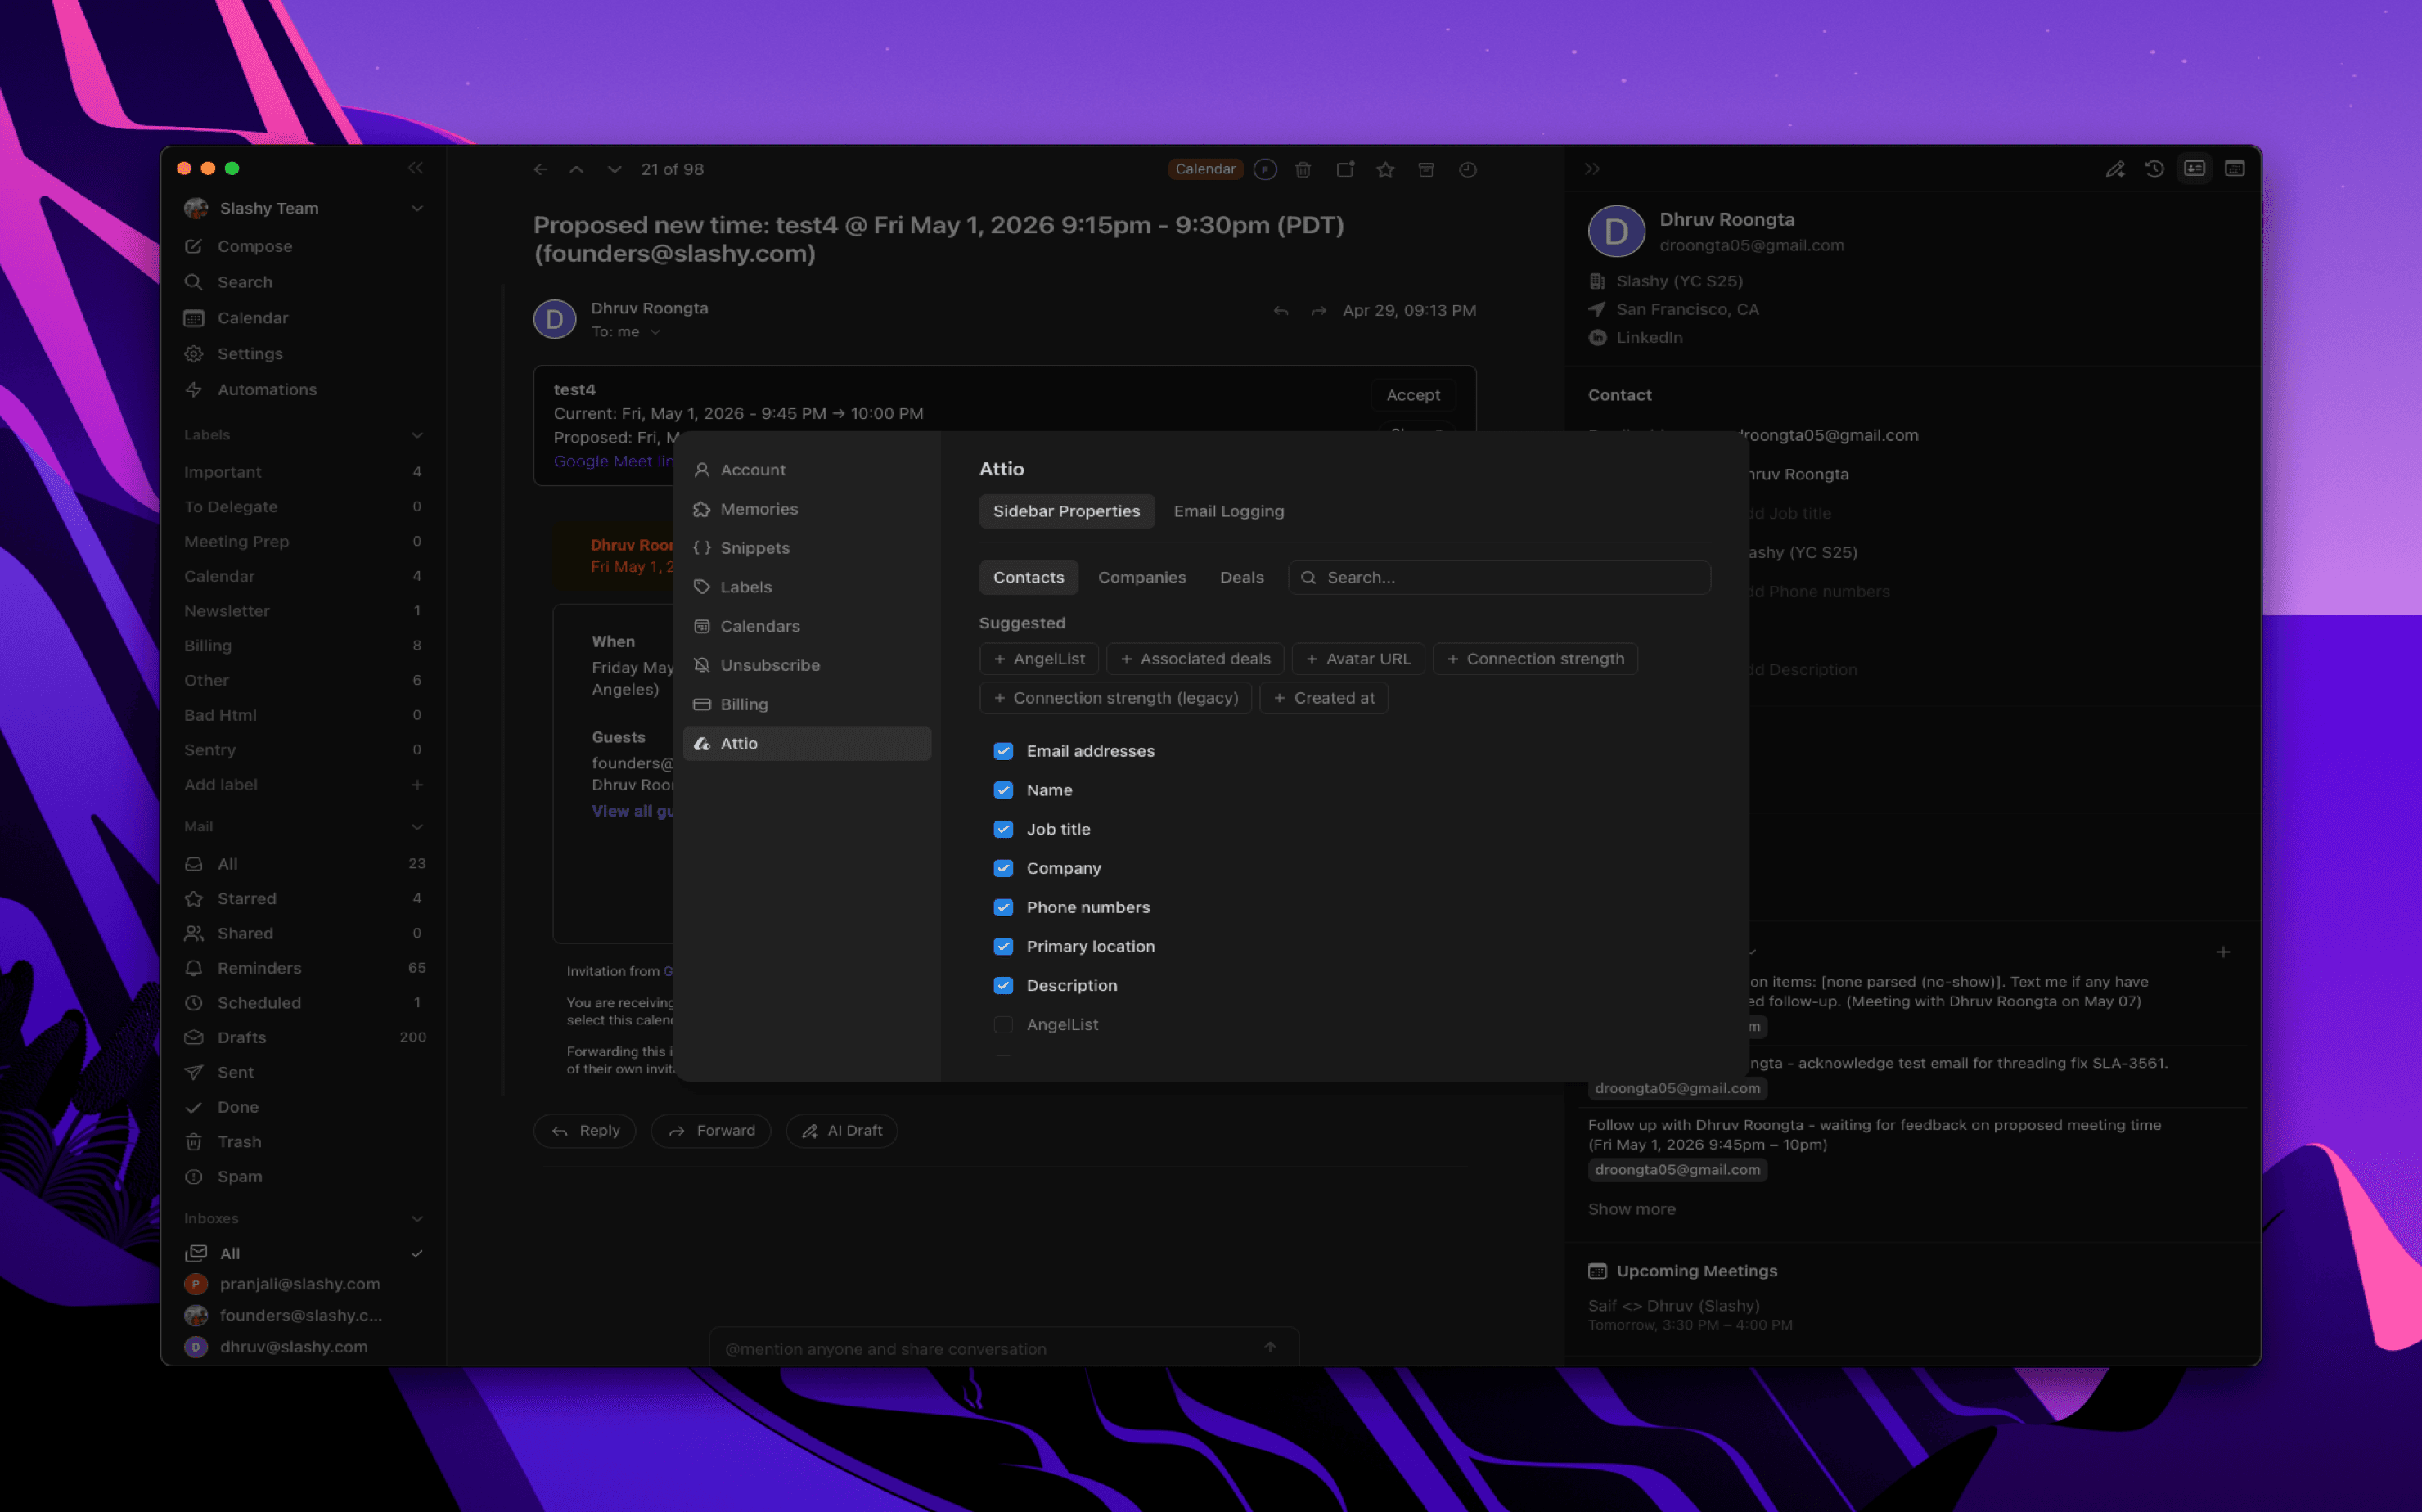Click Show more under the follow-up list
Screen dimensions: 2422x1512
[1631, 1209]
